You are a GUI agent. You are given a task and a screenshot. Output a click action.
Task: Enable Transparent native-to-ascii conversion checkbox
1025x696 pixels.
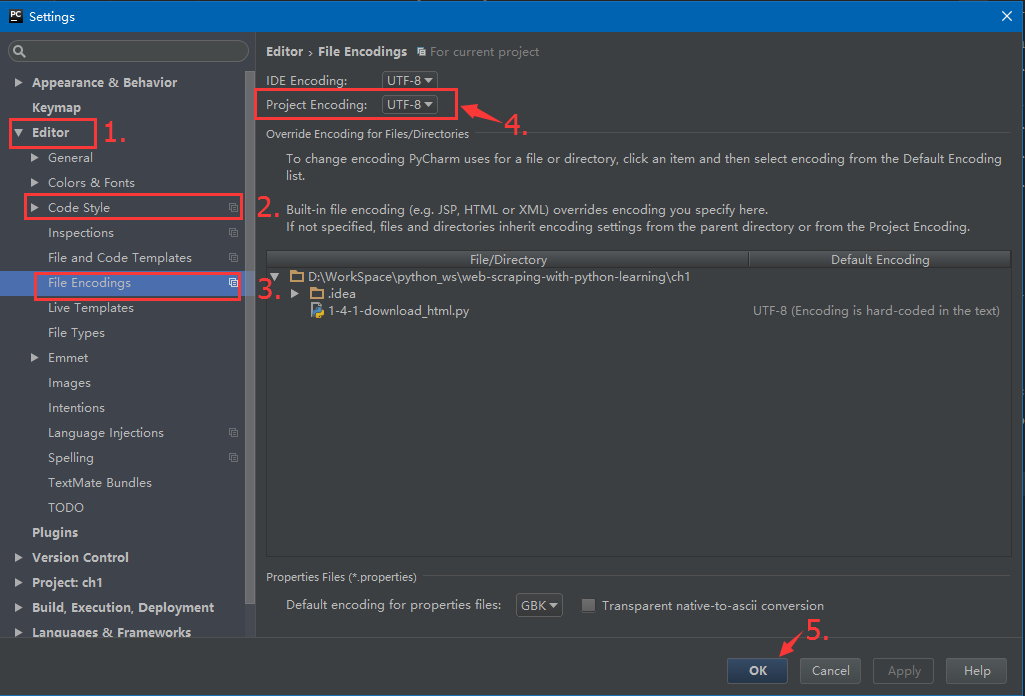(588, 605)
